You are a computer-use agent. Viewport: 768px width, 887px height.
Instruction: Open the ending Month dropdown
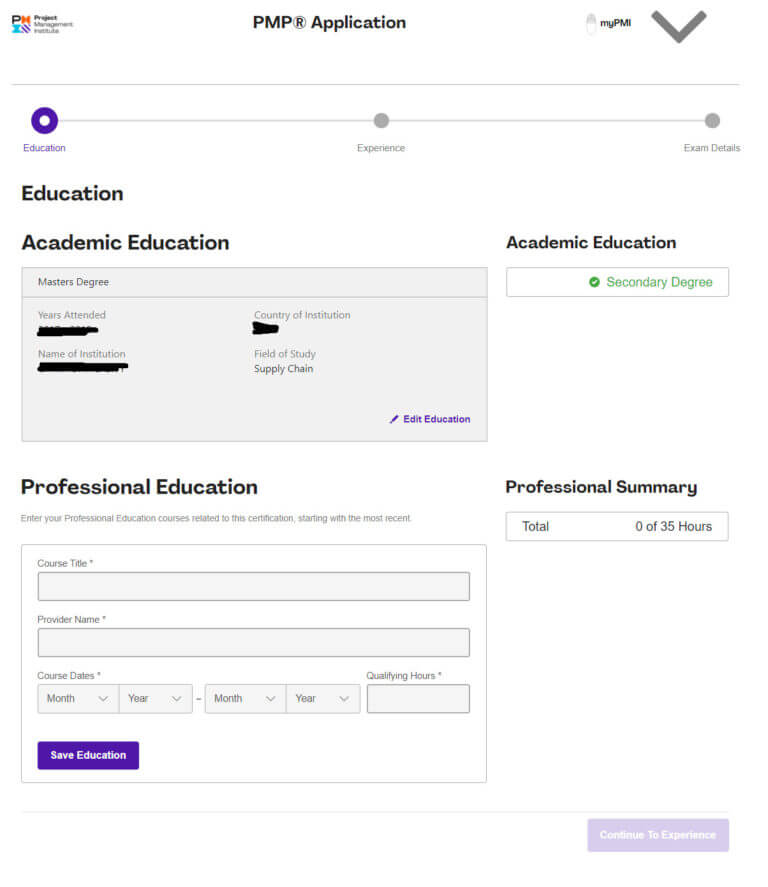point(243,698)
